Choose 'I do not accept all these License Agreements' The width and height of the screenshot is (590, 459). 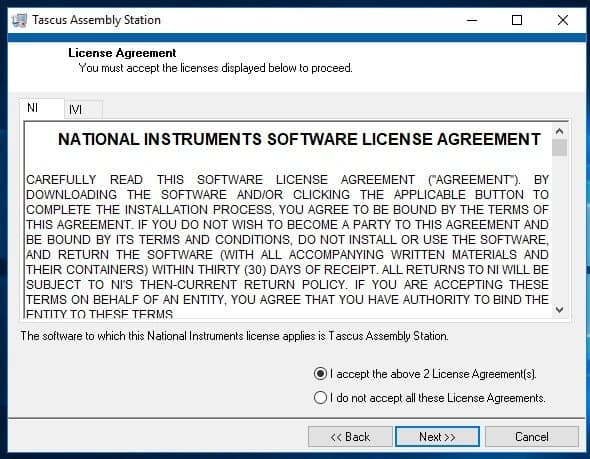[x=429, y=398]
